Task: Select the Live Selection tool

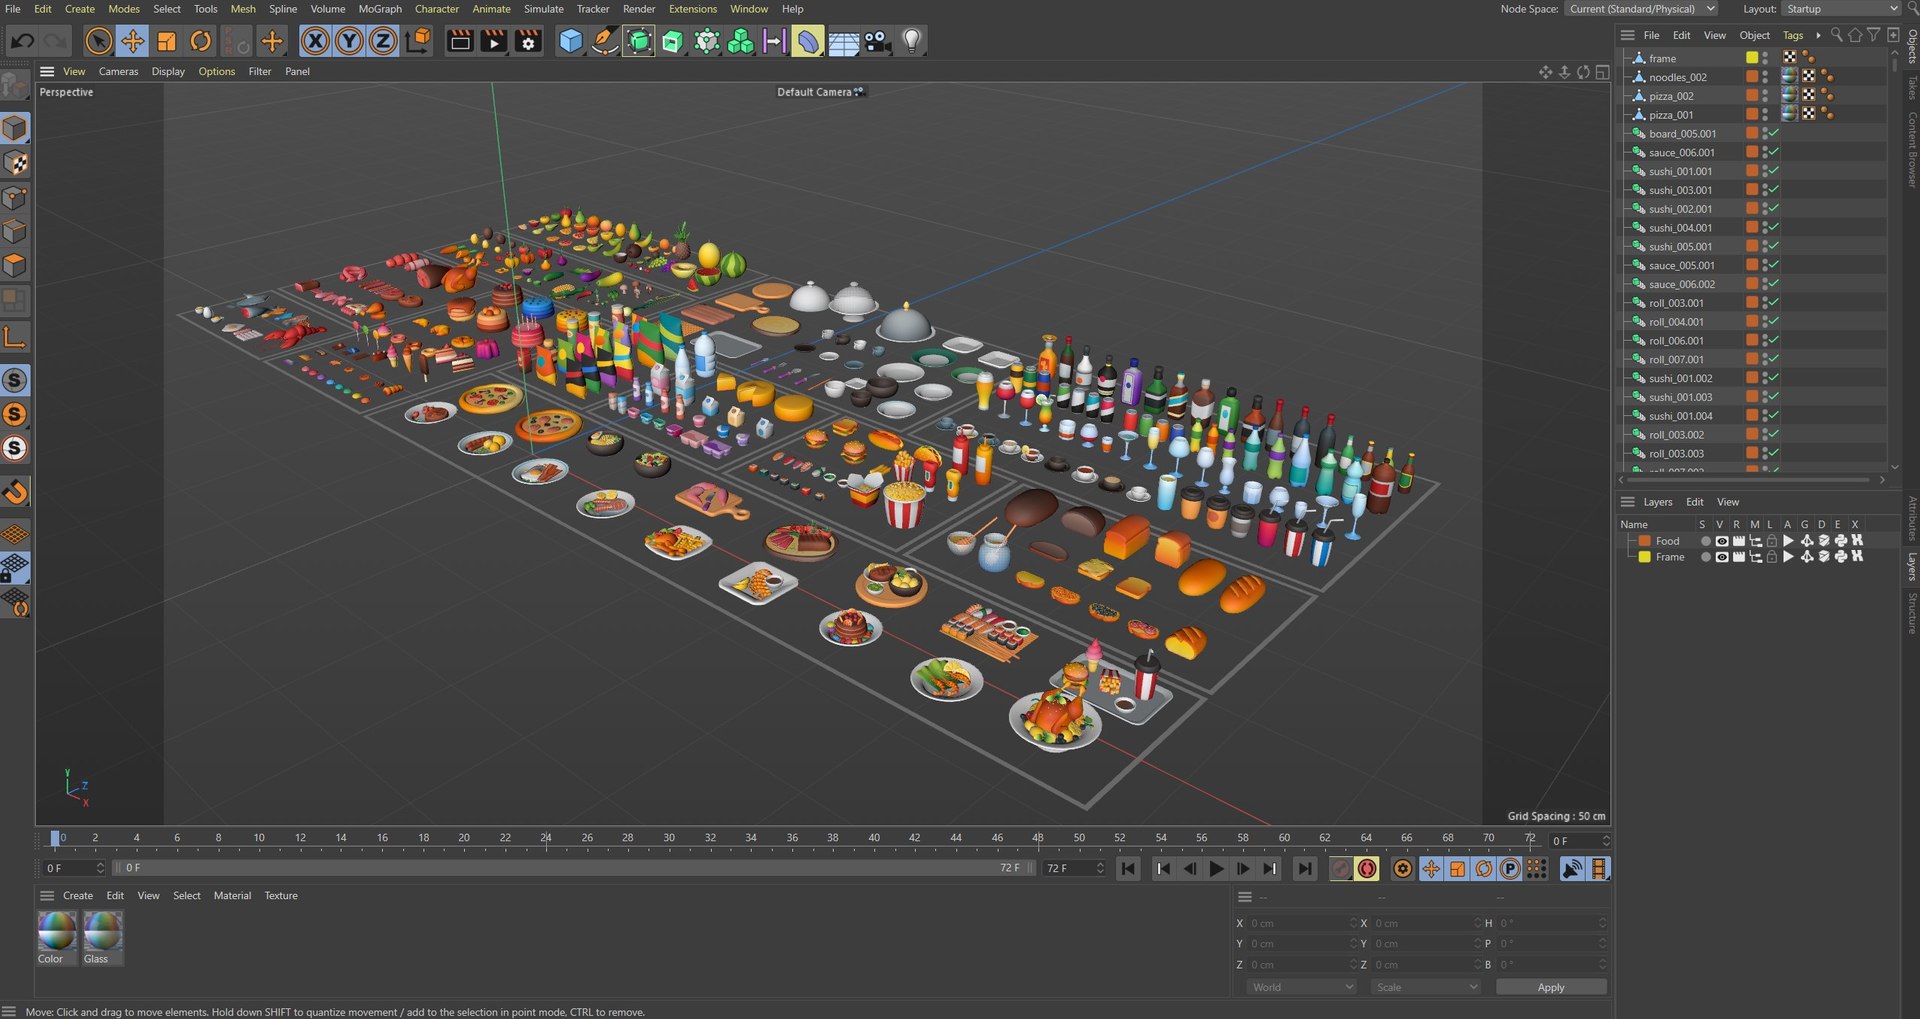Action: click(98, 41)
